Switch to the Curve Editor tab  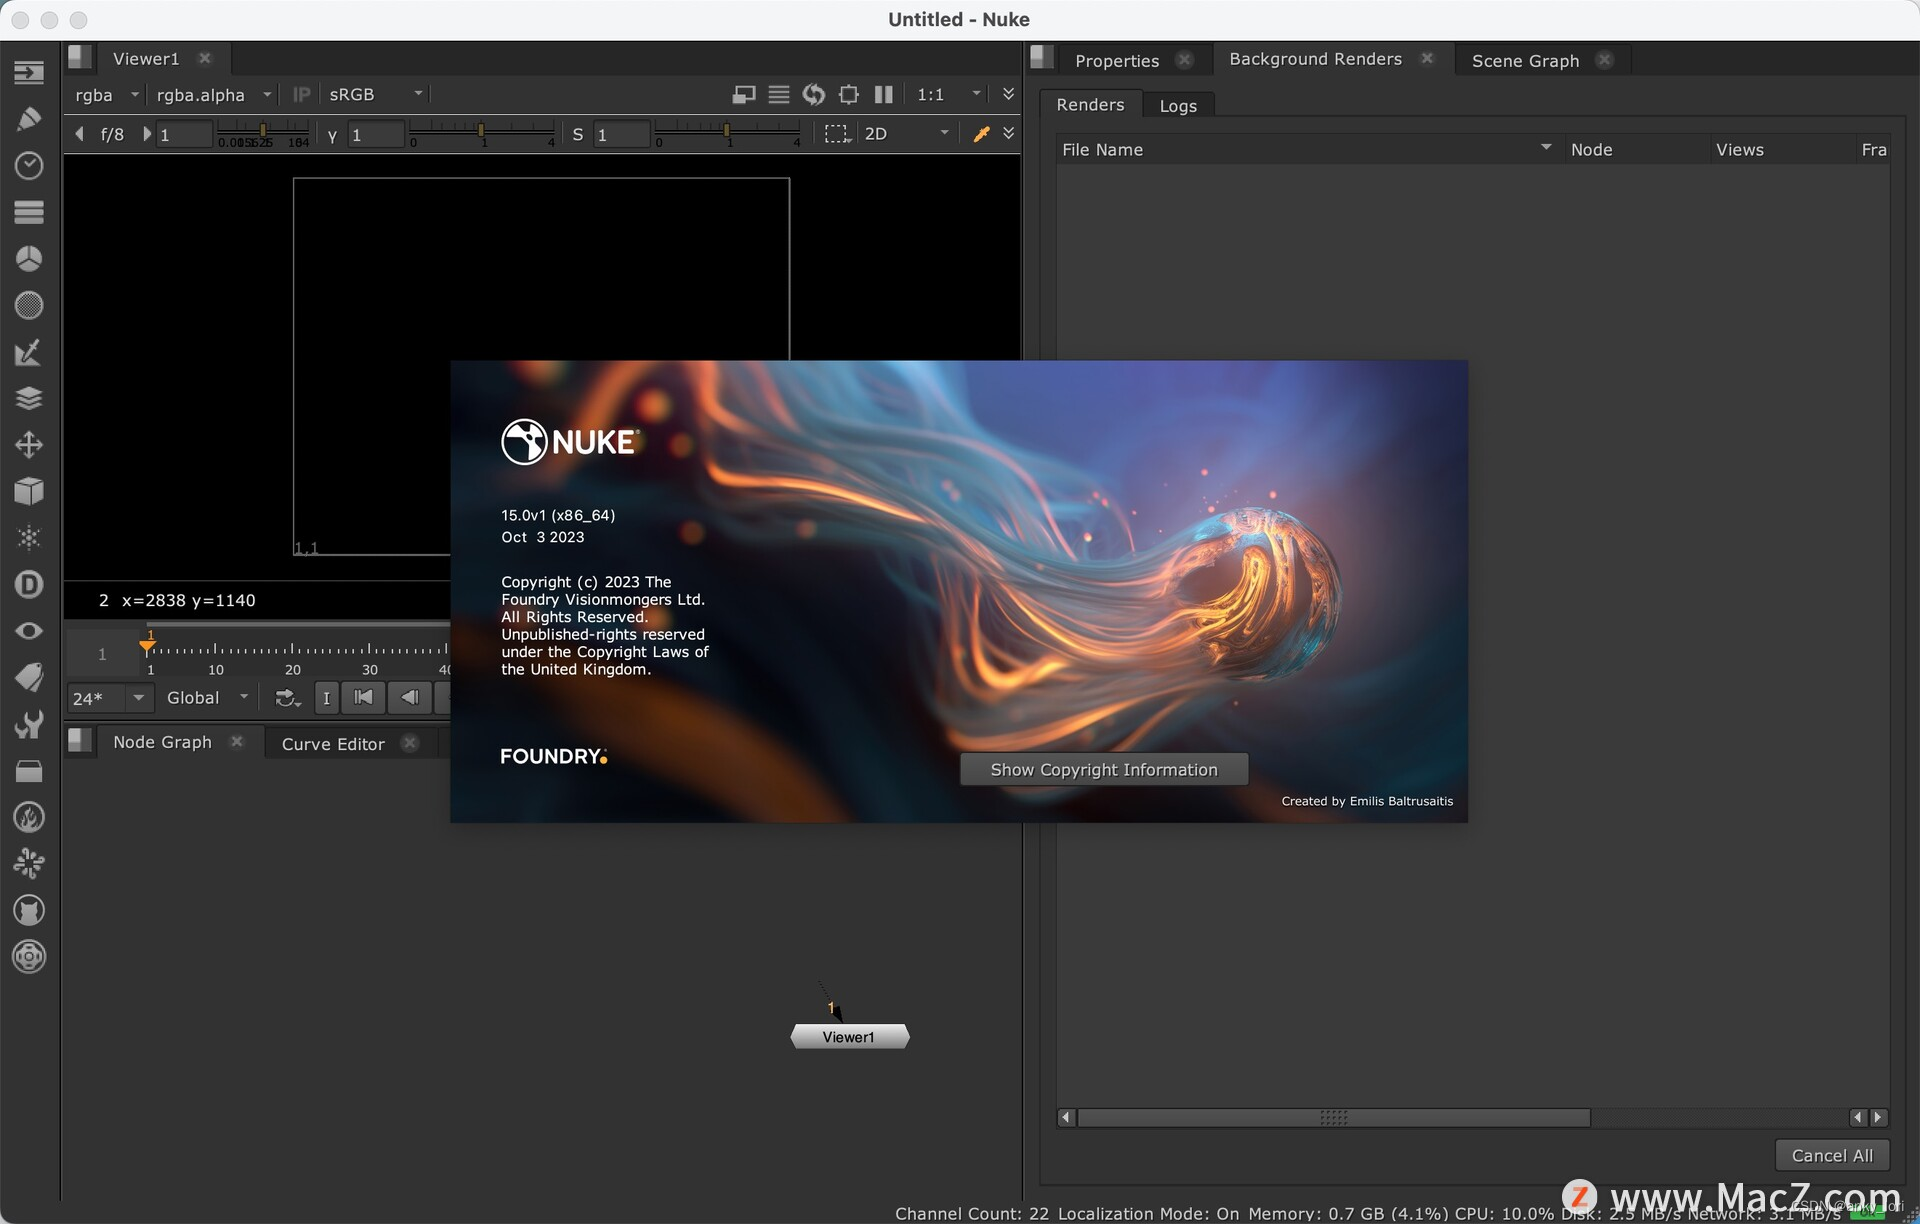(x=333, y=744)
